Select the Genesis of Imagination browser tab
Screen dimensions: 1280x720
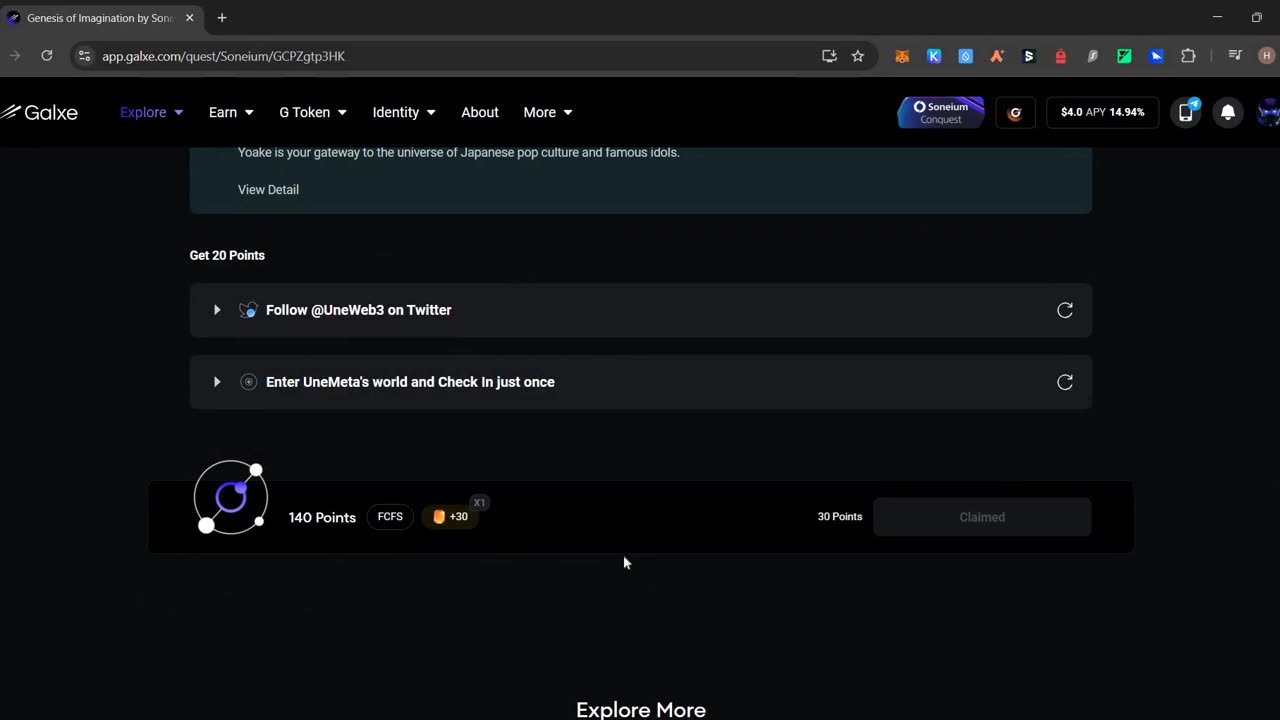[100, 18]
